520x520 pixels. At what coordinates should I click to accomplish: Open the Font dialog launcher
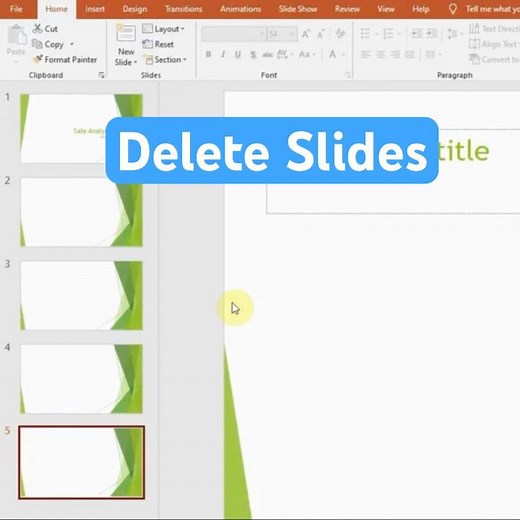click(x=348, y=75)
